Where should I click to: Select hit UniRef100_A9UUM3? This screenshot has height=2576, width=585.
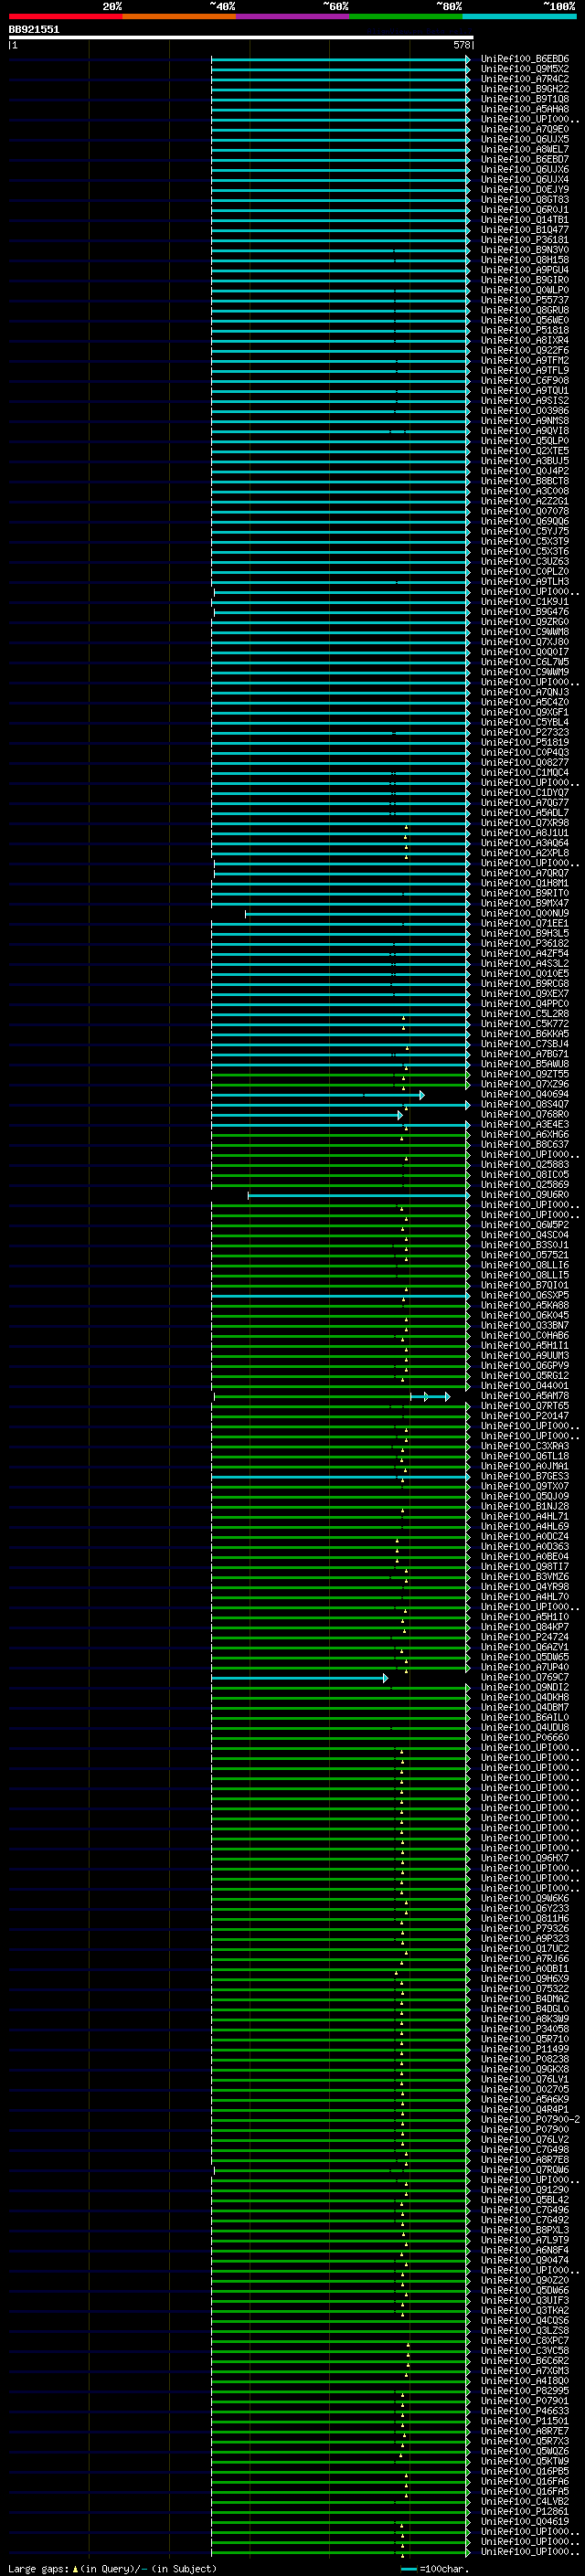[524, 1356]
